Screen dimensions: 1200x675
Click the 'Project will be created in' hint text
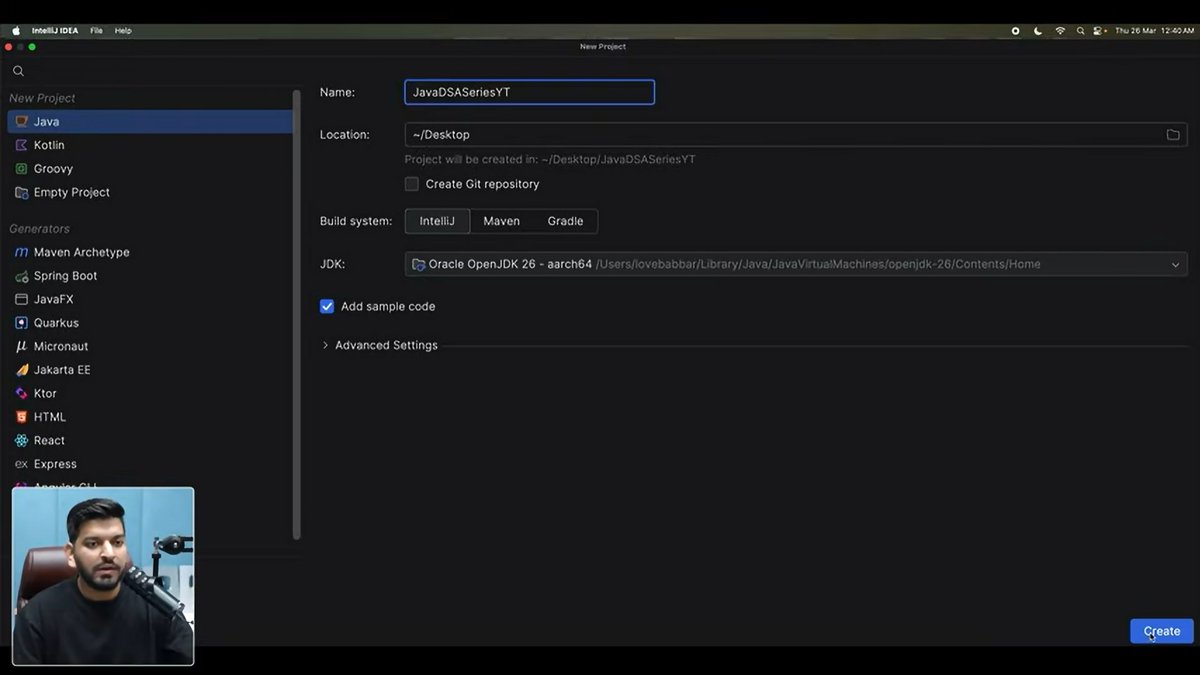(550, 159)
